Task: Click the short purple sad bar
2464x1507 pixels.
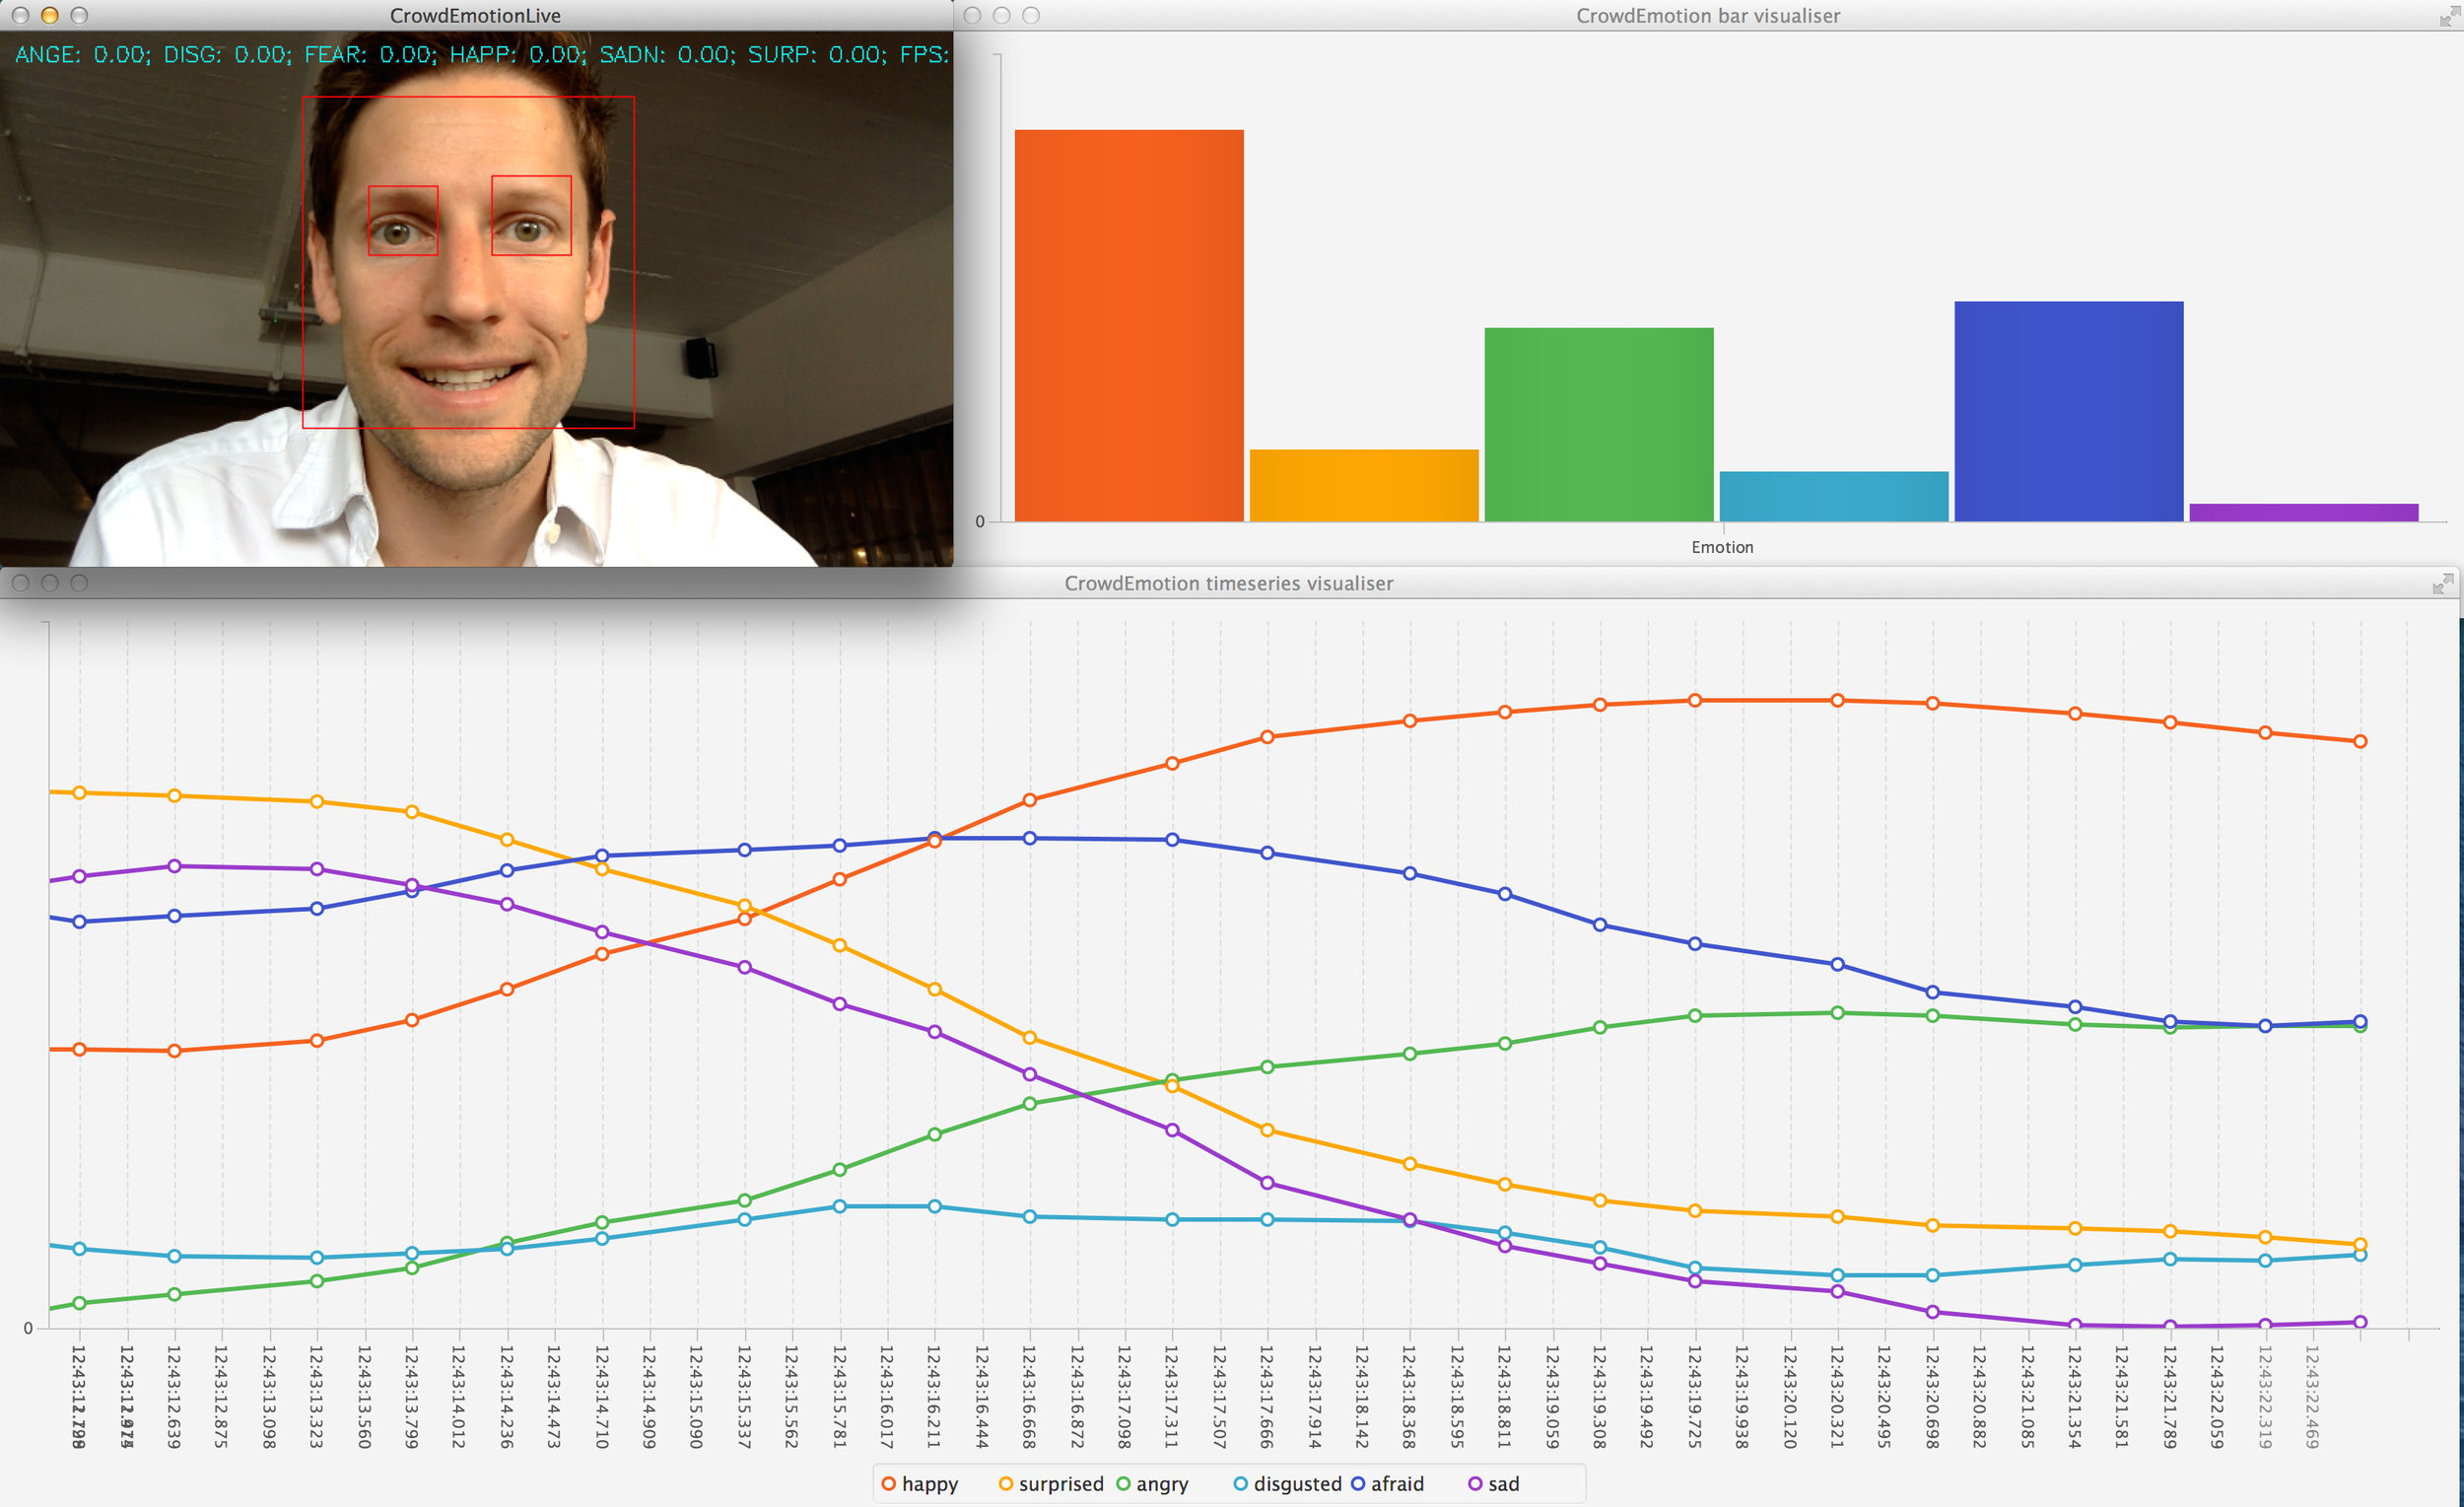Action: tap(2304, 512)
